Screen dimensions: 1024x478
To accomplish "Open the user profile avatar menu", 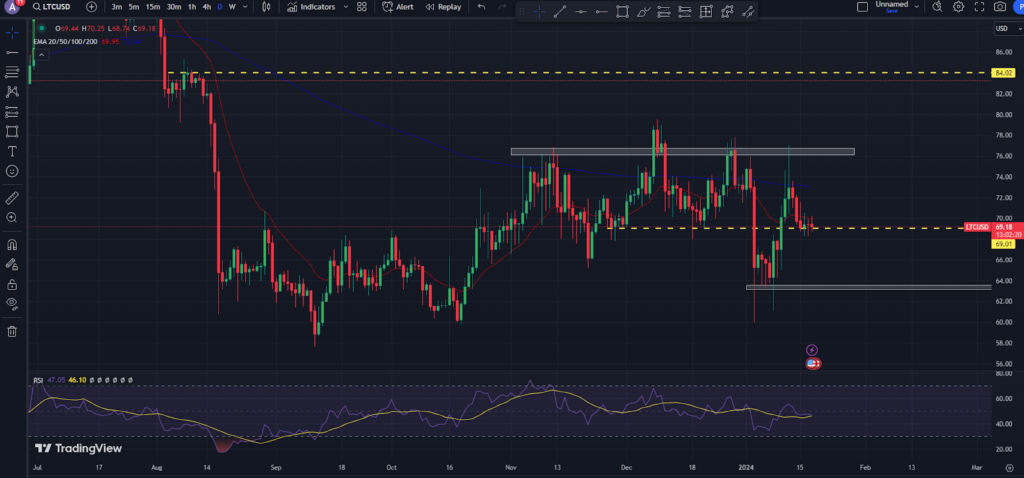I will click(13, 7).
